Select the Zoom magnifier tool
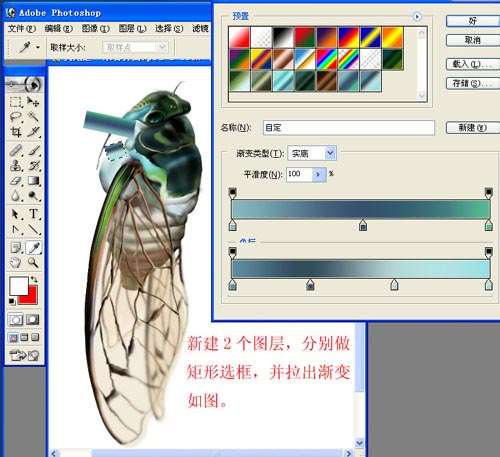500x457 pixels. (33, 263)
